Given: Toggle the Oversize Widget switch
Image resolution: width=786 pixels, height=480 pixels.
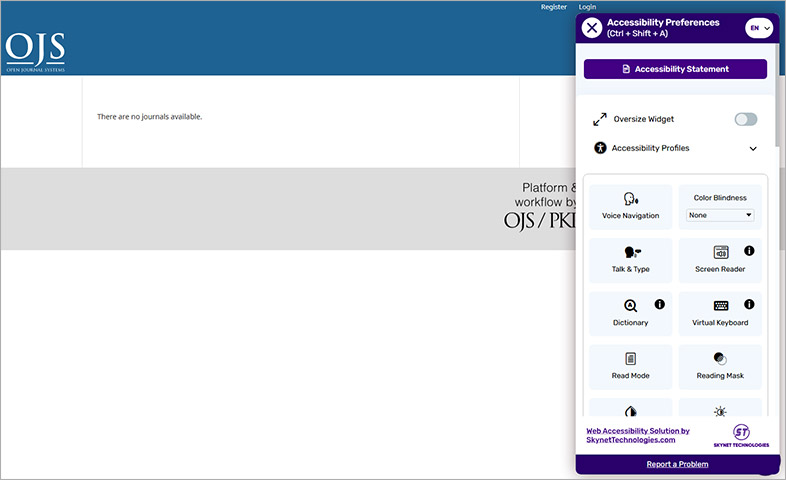Looking at the screenshot, I should [x=745, y=119].
